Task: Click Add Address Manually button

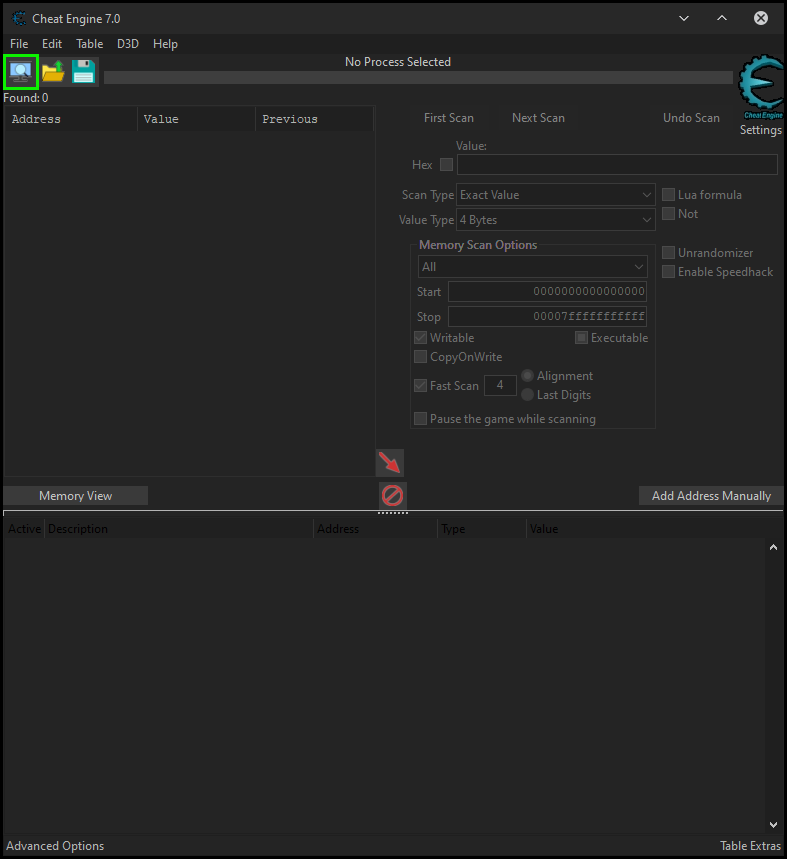Action: pos(711,496)
